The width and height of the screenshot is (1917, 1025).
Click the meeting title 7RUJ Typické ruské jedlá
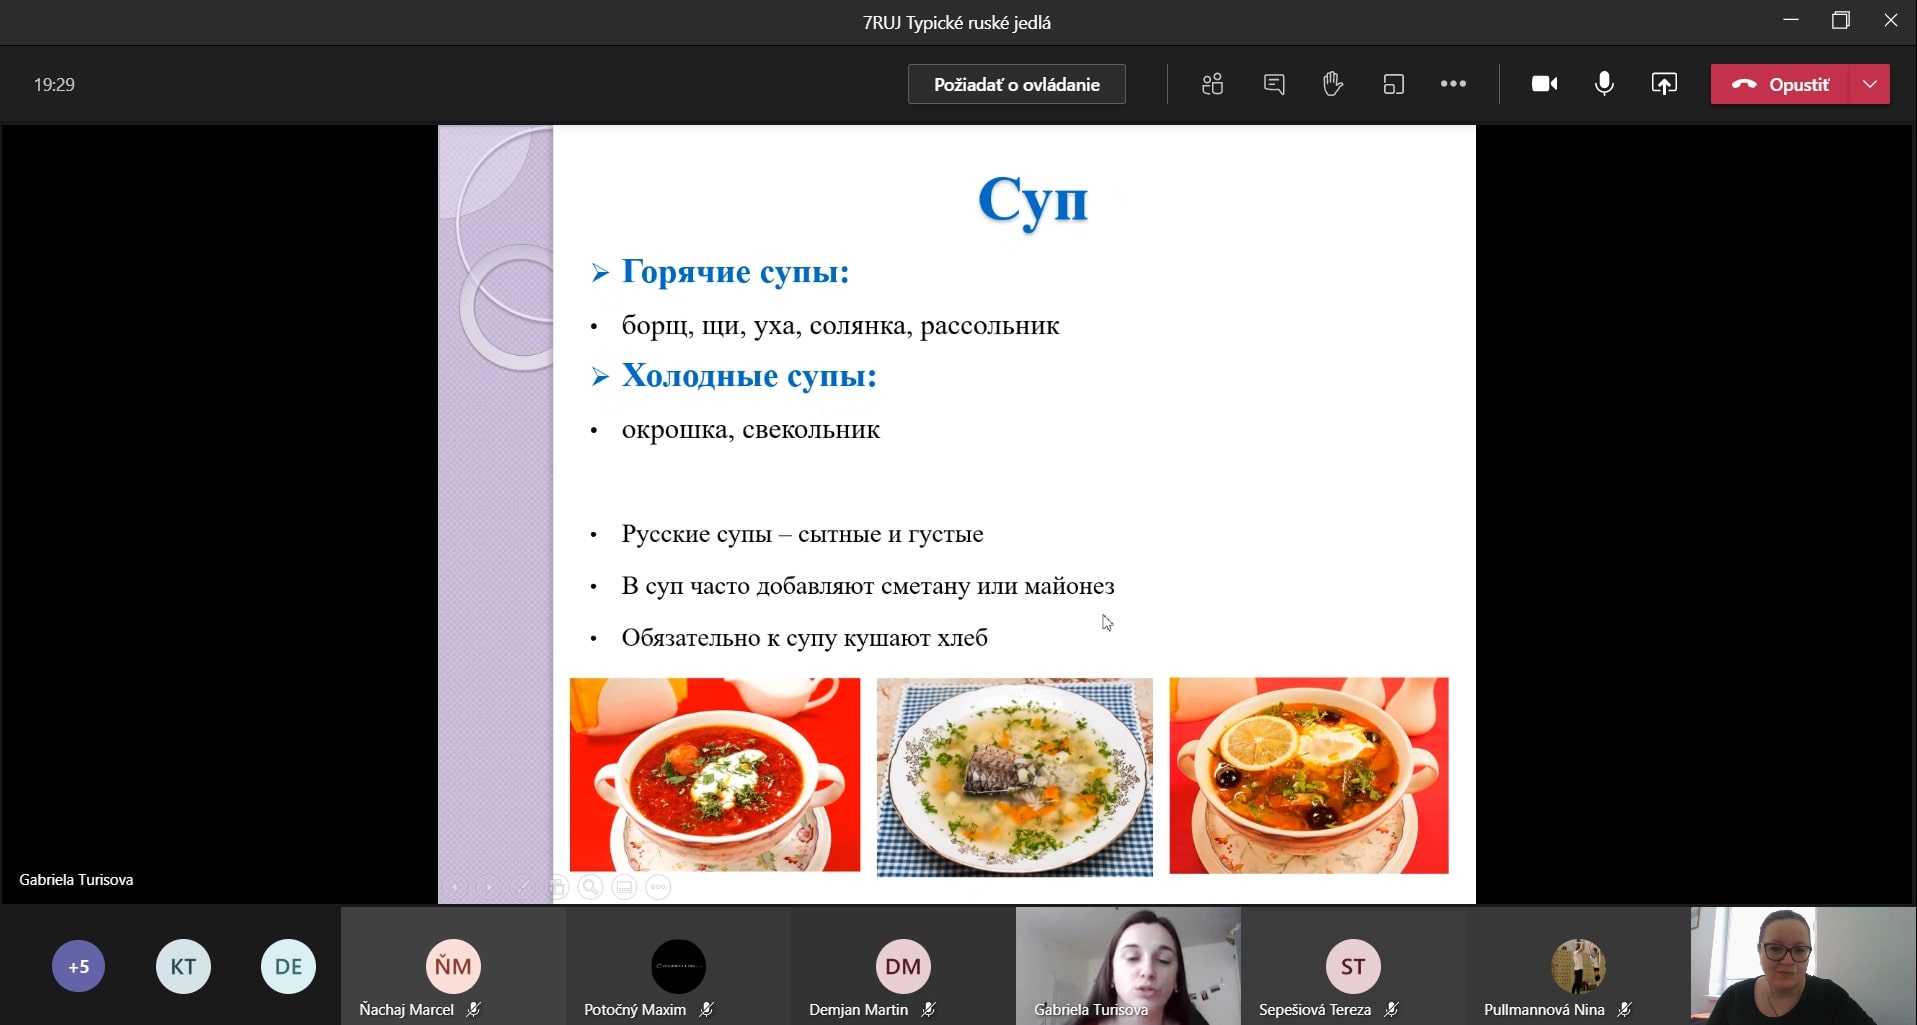click(957, 23)
